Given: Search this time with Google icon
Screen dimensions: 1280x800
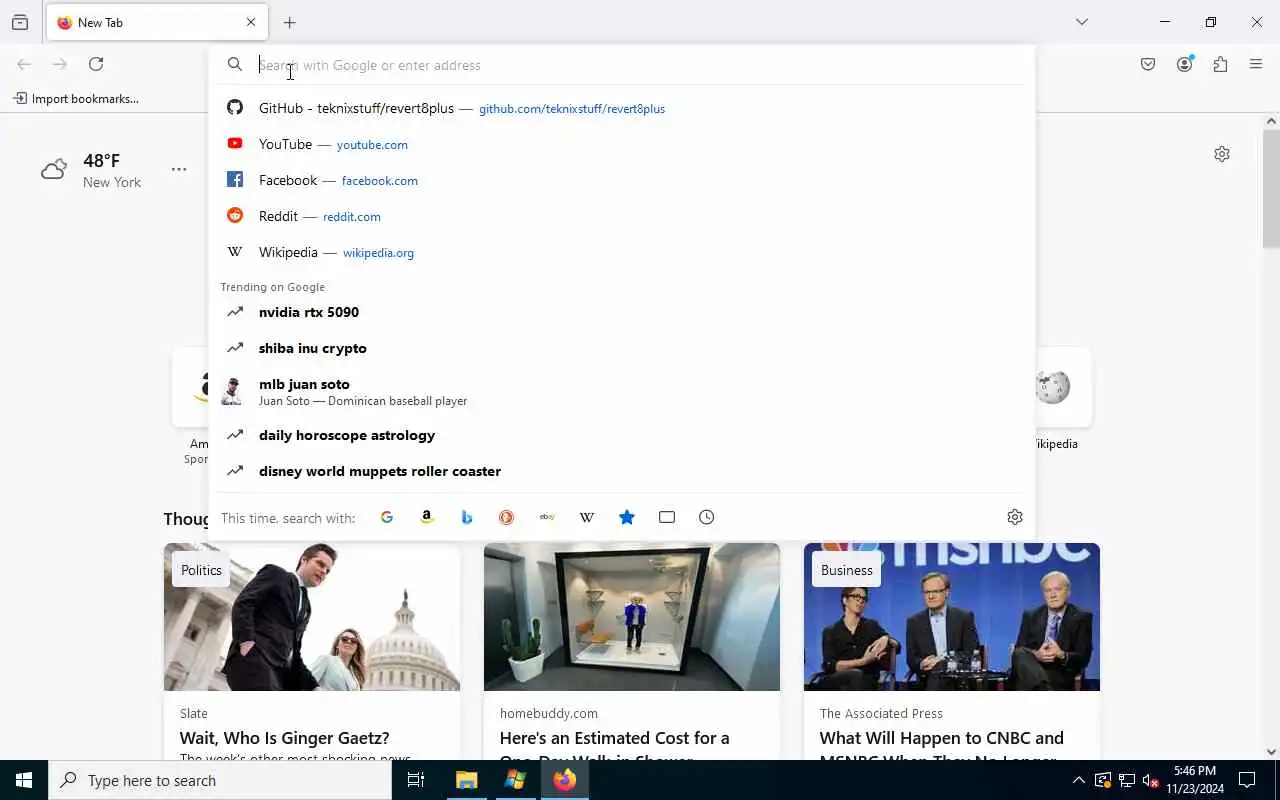Looking at the screenshot, I should (x=387, y=517).
